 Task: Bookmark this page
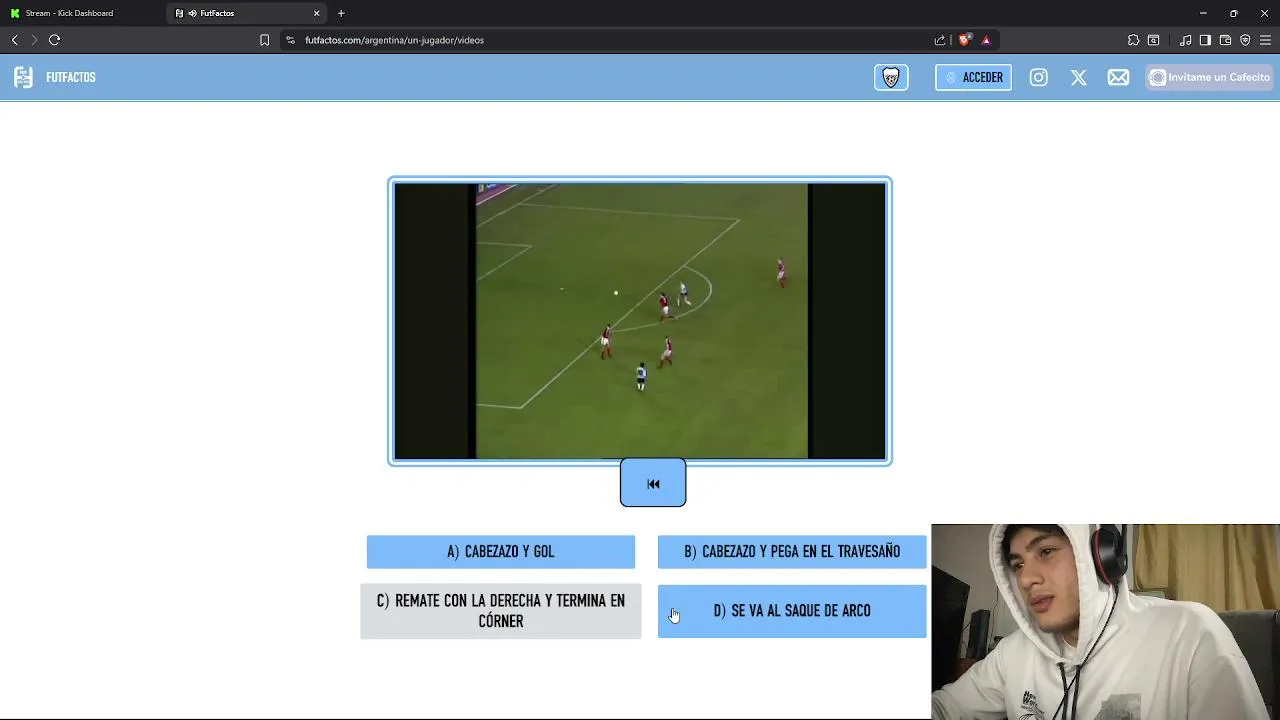264,40
